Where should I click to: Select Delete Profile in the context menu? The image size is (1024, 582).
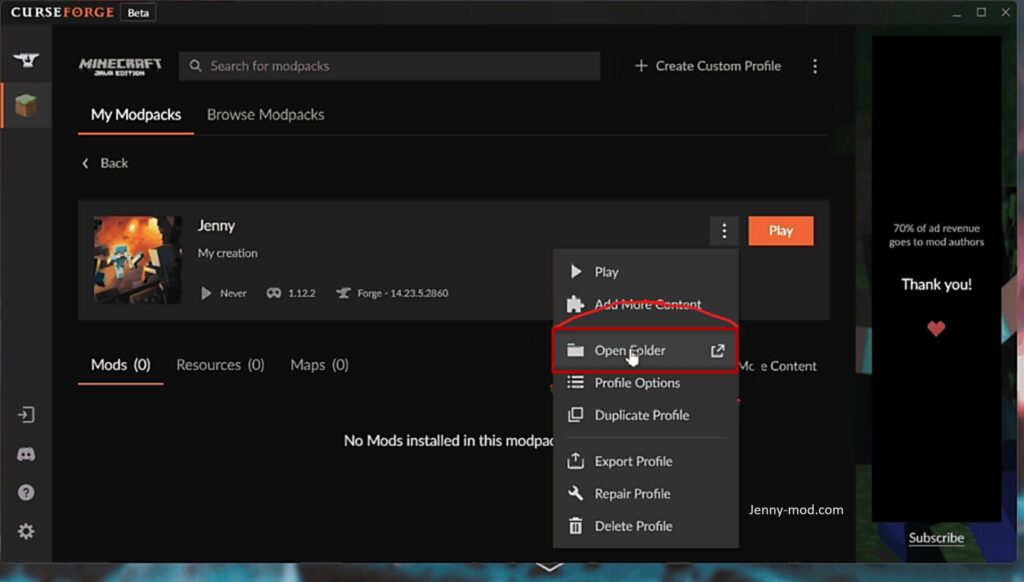[x=633, y=526]
